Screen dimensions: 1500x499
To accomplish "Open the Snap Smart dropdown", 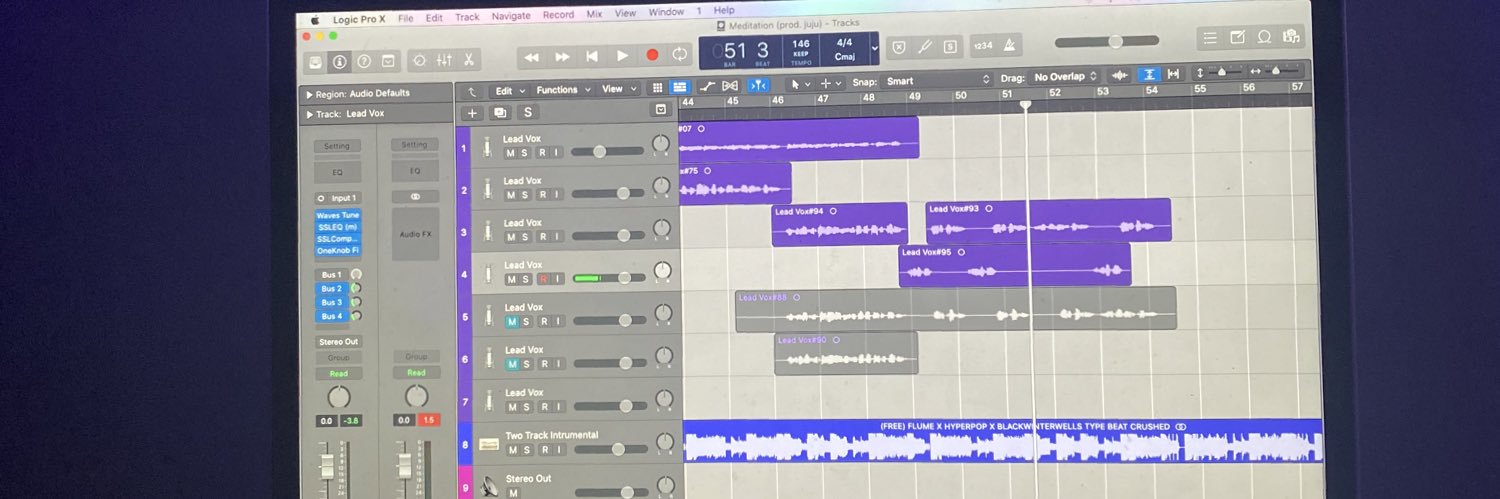I will pyautogui.click(x=938, y=81).
